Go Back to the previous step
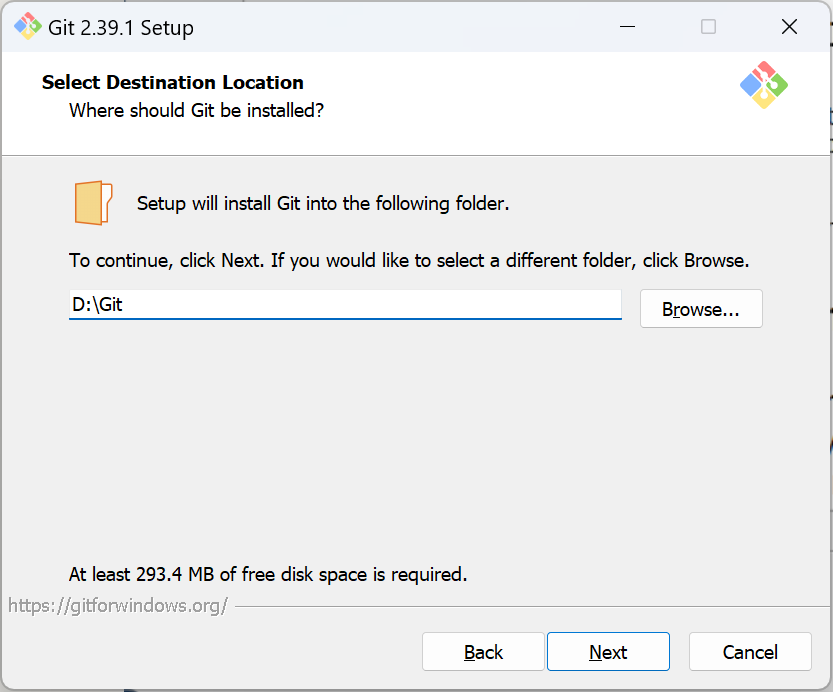Viewport: 833px width, 692px height. click(483, 652)
